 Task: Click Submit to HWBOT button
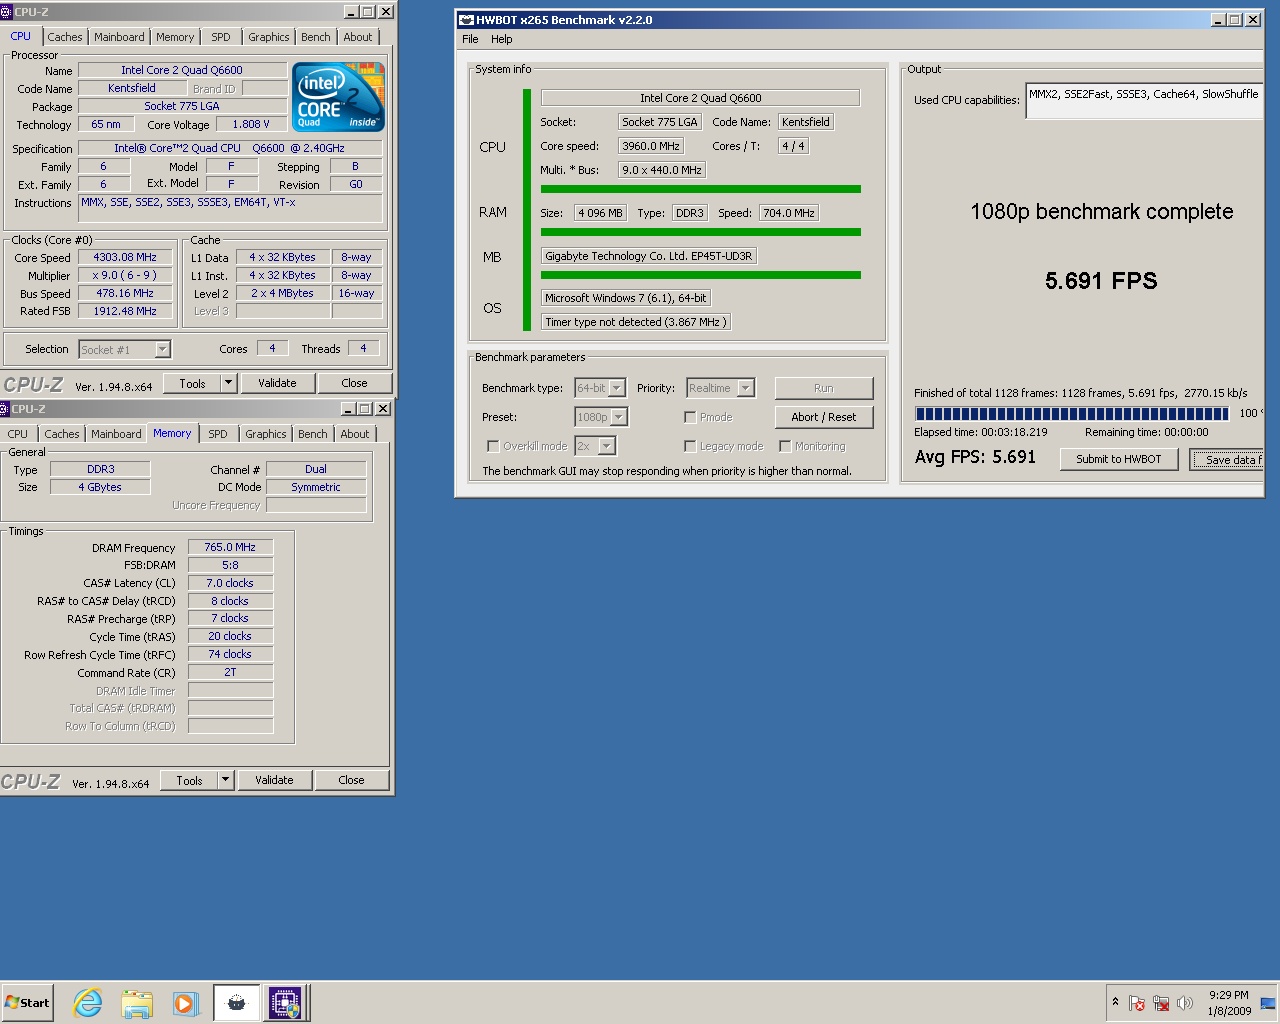[1119, 459]
